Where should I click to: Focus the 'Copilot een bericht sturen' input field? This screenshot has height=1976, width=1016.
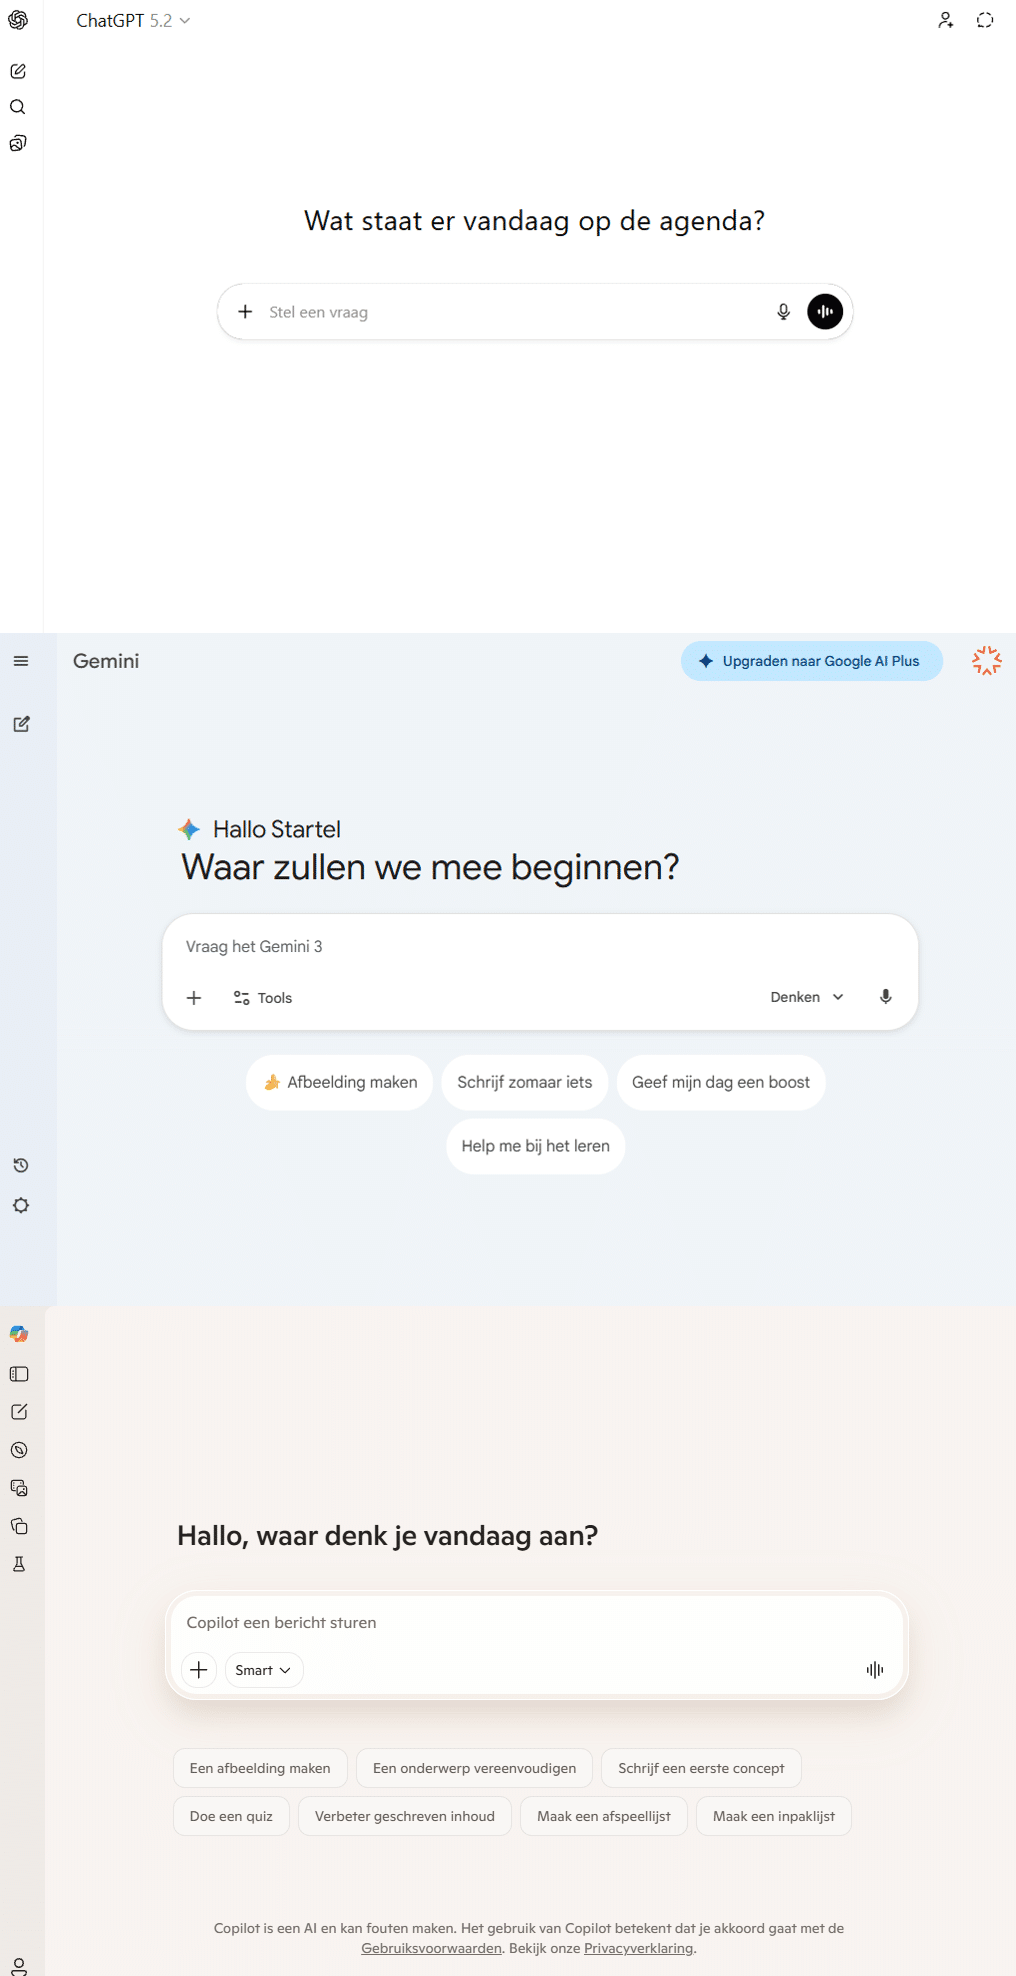point(536,1622)
